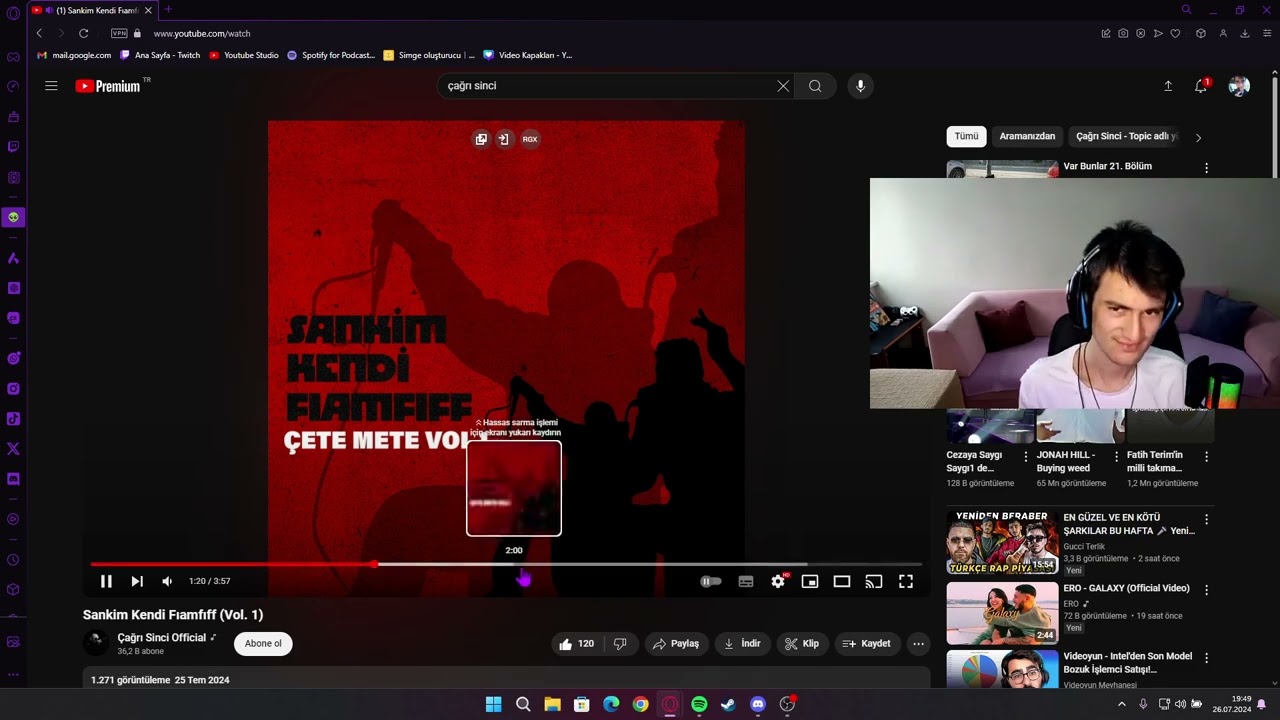1280x720 pixels.
Task: Toggle the VPN badge in address bar
Action: (x=119, y=33)
